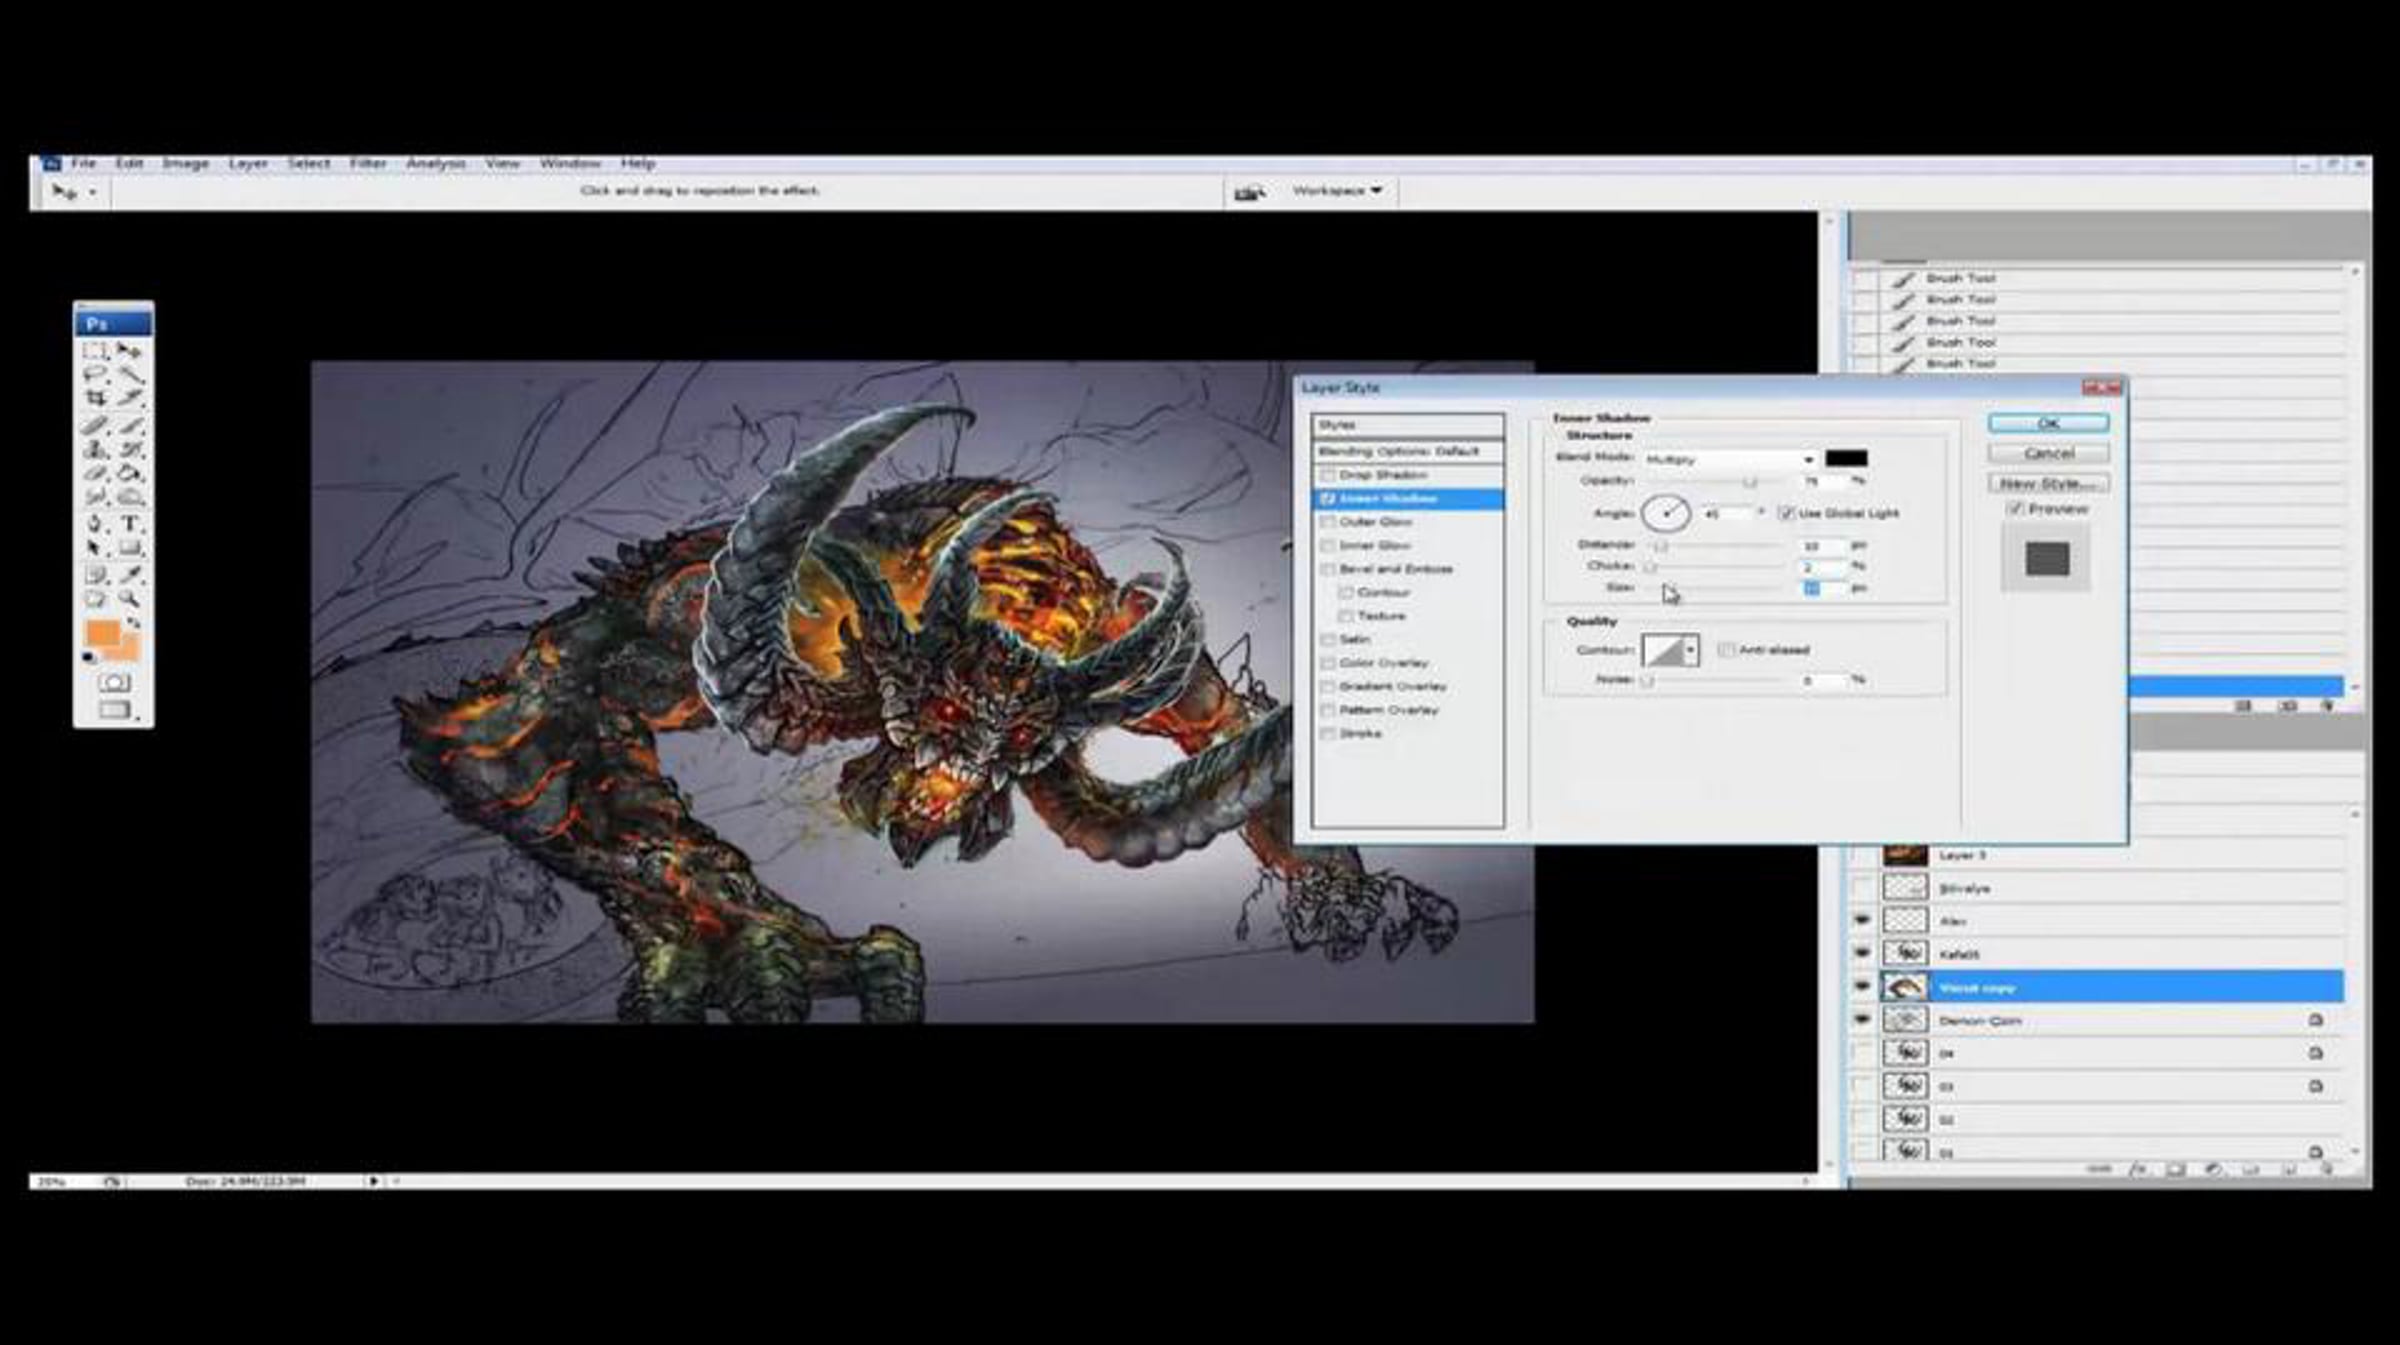2400x1345 pixels.
Task: Open the Layer menu
Action: [x=248, y=163]
